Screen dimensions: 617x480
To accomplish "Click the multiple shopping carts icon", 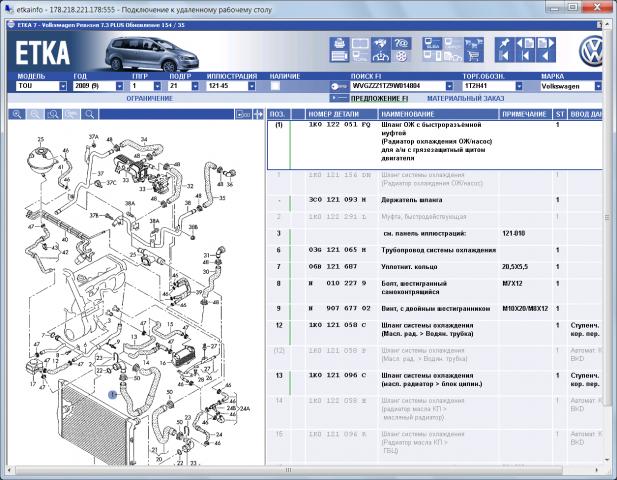I will click(x=474, y=43).
